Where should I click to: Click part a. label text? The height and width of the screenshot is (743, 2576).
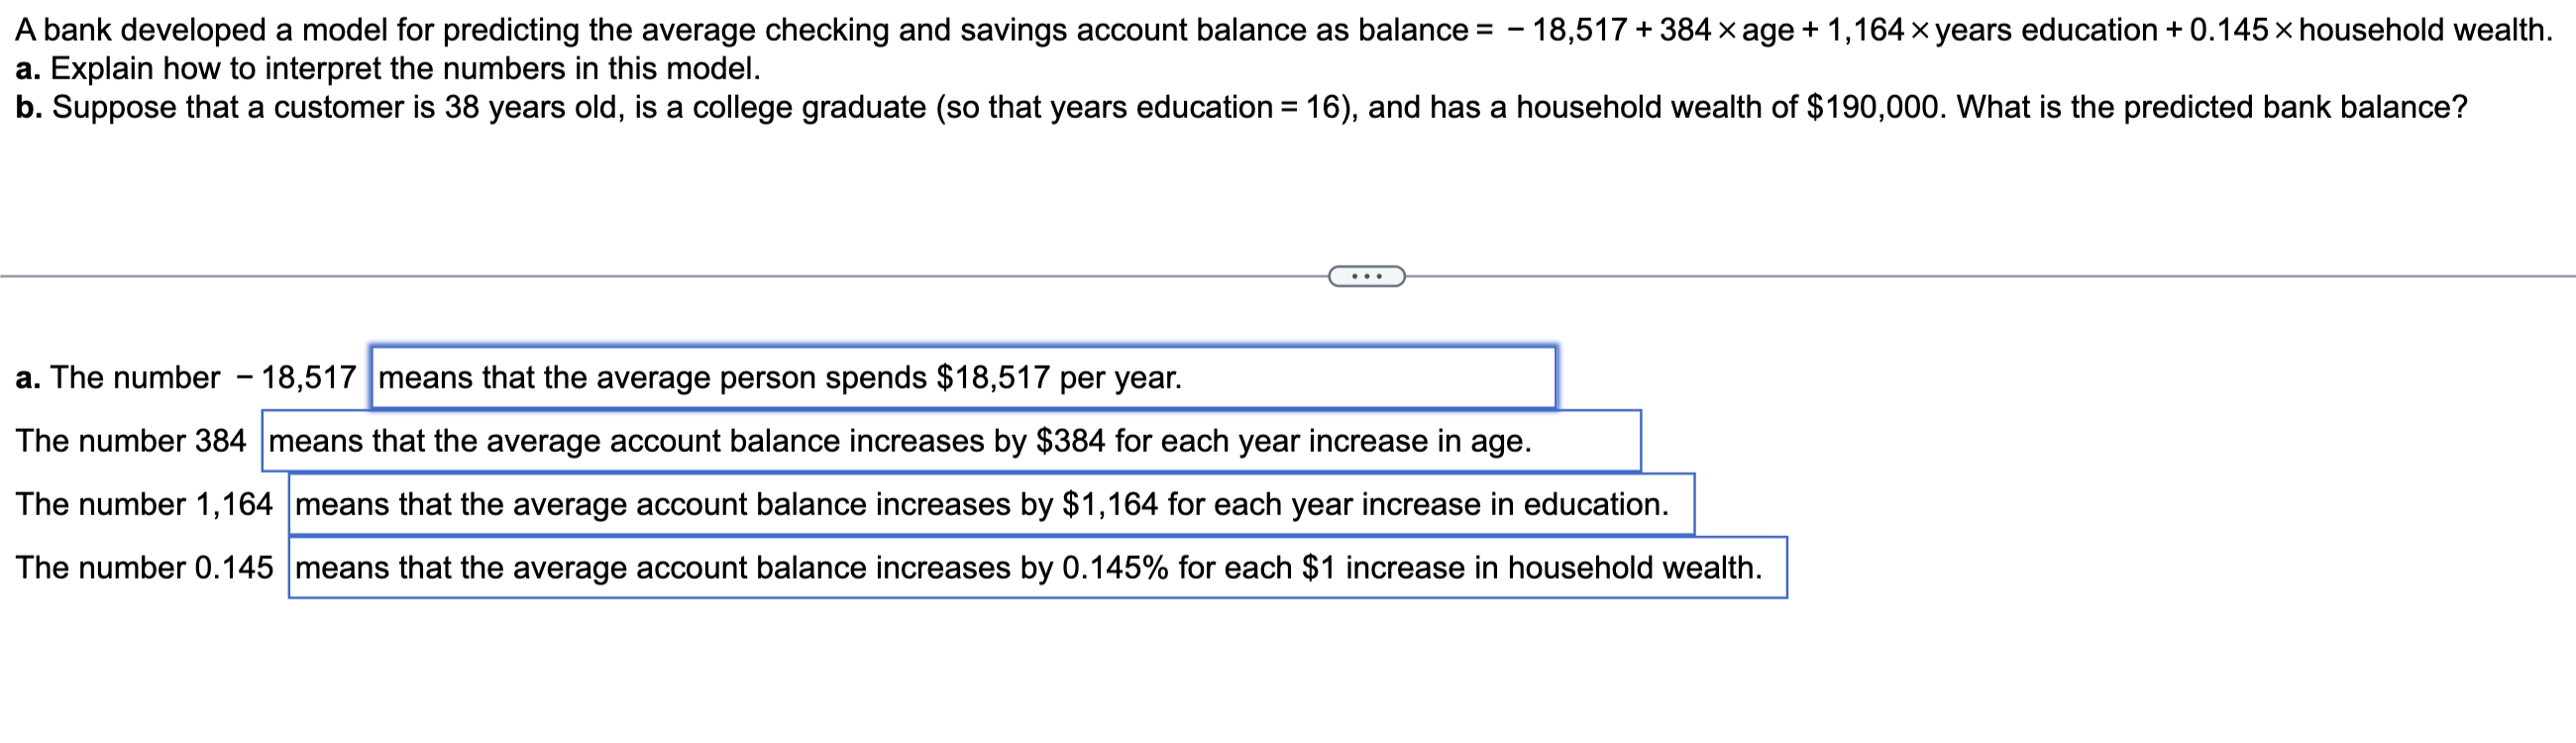pos(30,69)
